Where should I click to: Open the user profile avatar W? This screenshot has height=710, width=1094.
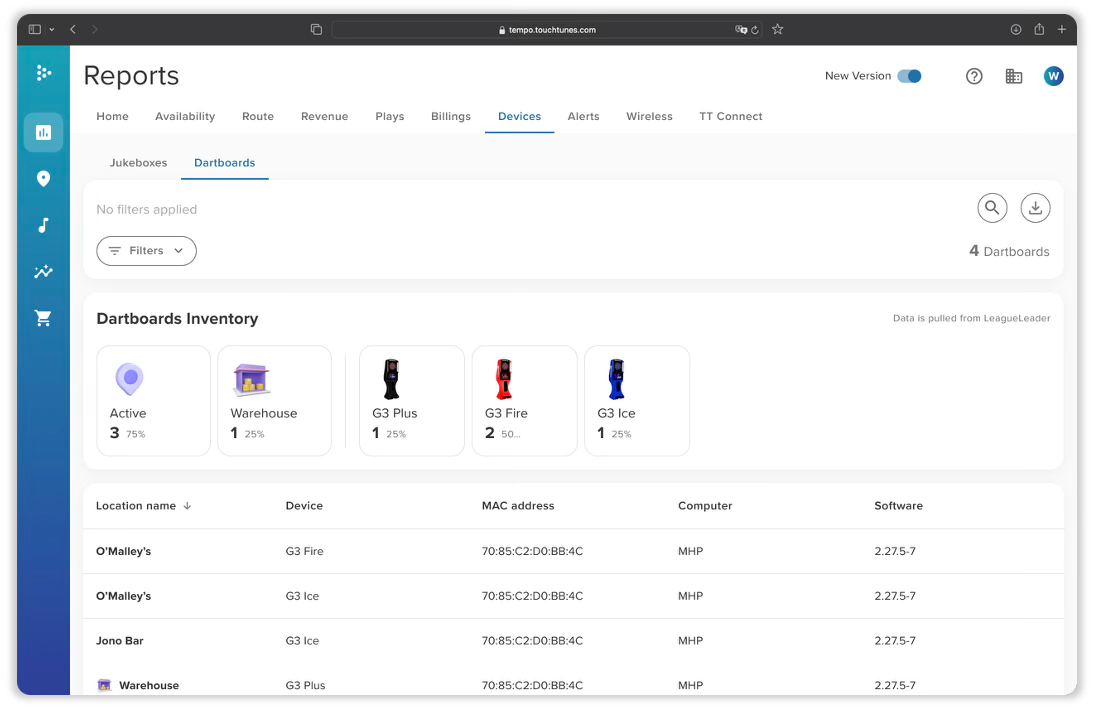coord(1053,76)
